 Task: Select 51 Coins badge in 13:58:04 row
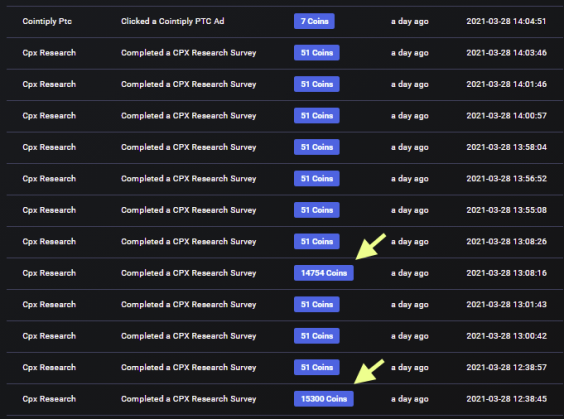(317, 147)
